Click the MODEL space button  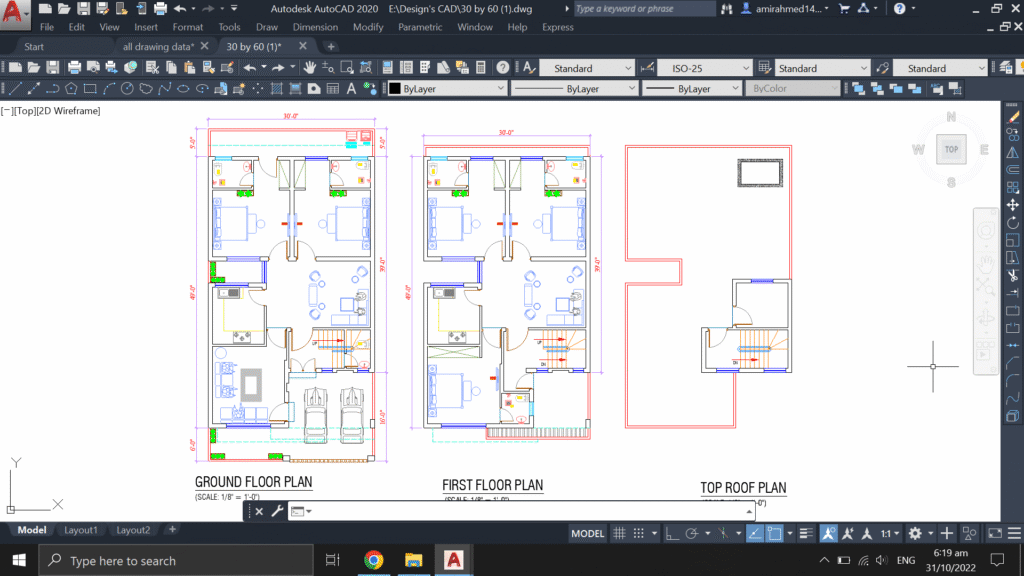pos(588,534)
